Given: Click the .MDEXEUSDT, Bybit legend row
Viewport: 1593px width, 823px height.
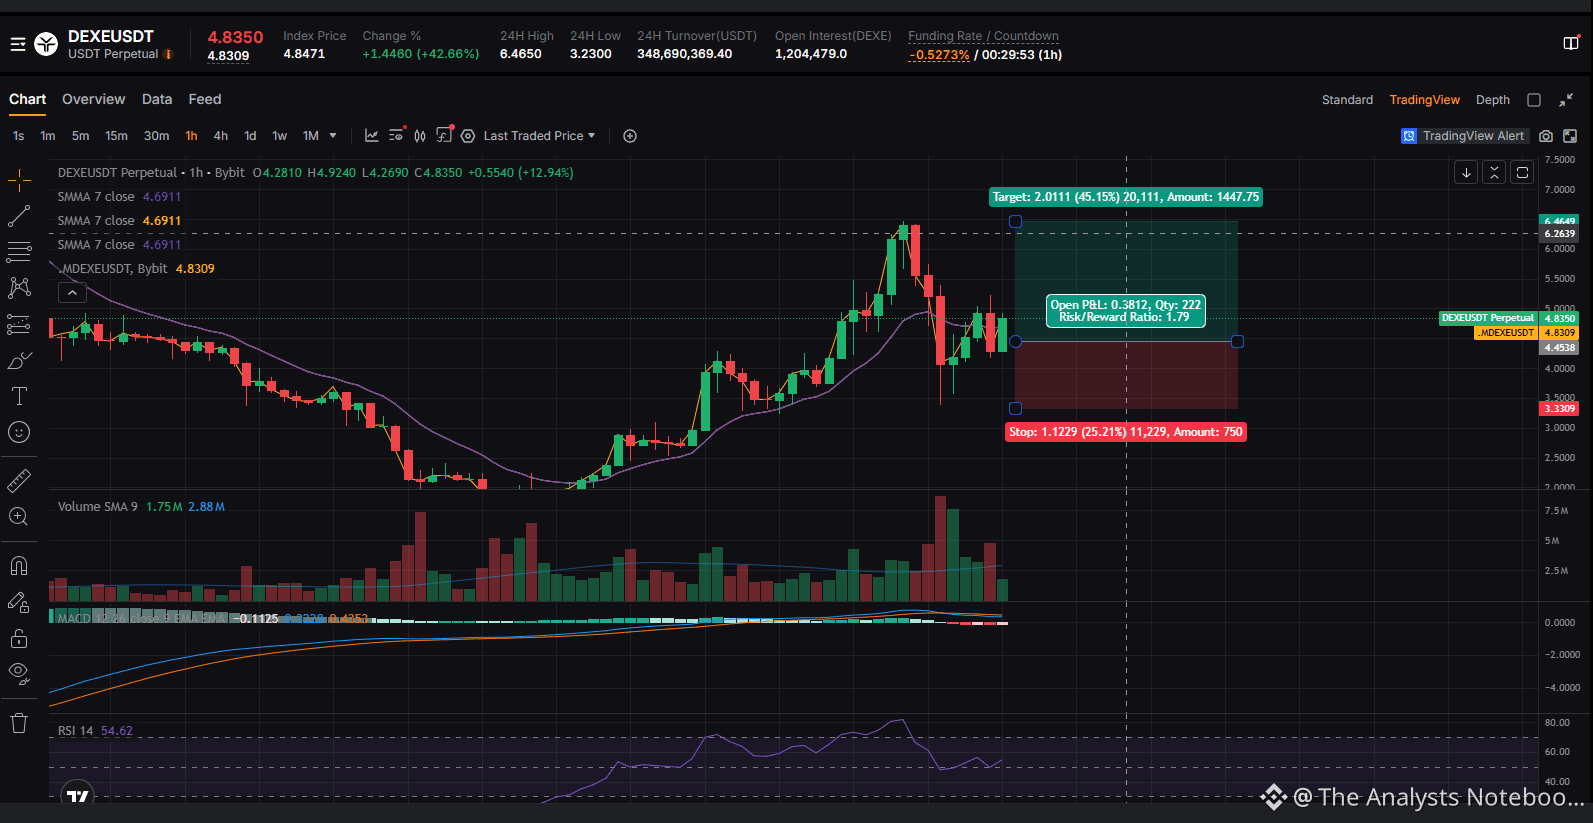Looking at the screenshot, I should tap(136, 269).
